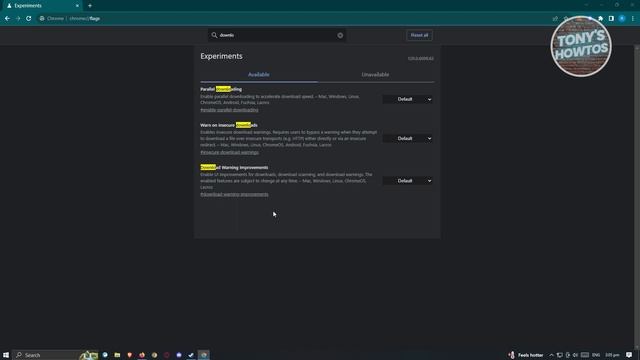640x360 pixels.
Task: Open Warn on insecure downloads dropdown
Action: pyautogui.click(x=407, y=138)
